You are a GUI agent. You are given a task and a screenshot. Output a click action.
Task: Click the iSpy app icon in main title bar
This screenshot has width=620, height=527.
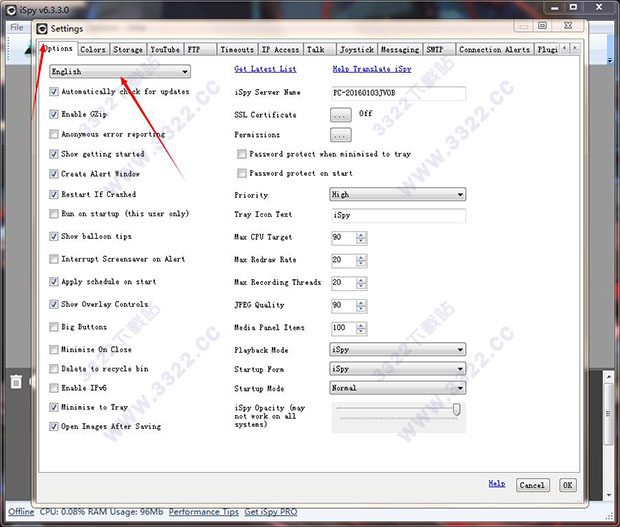11,10
